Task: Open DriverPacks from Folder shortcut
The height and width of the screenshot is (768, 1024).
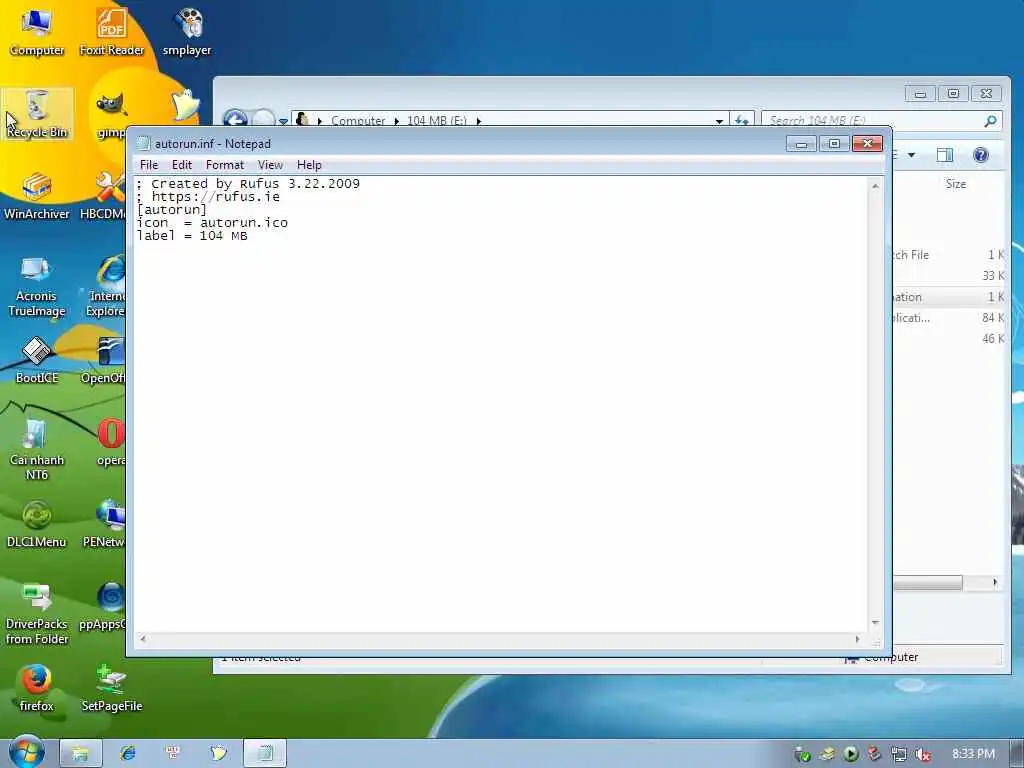Action: [x=37, y=614]
